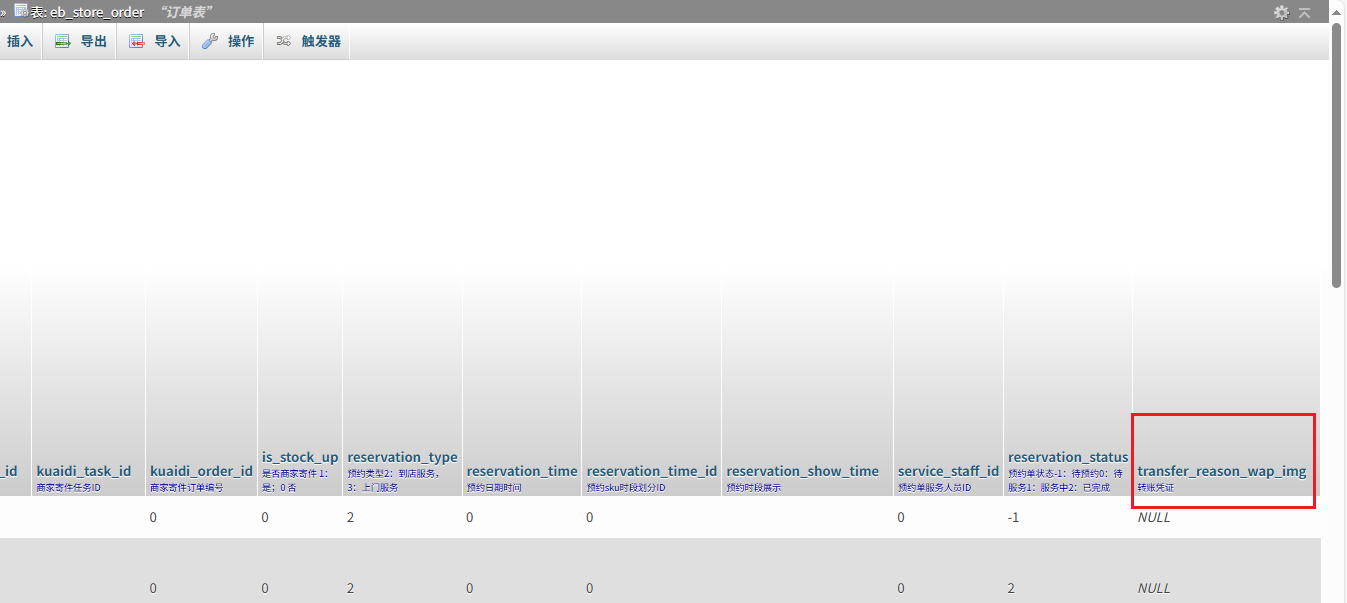Select kuaidi_order_id value in -1 status row
The width and height of the screenshot is (1347, 603).
[154, 517]
